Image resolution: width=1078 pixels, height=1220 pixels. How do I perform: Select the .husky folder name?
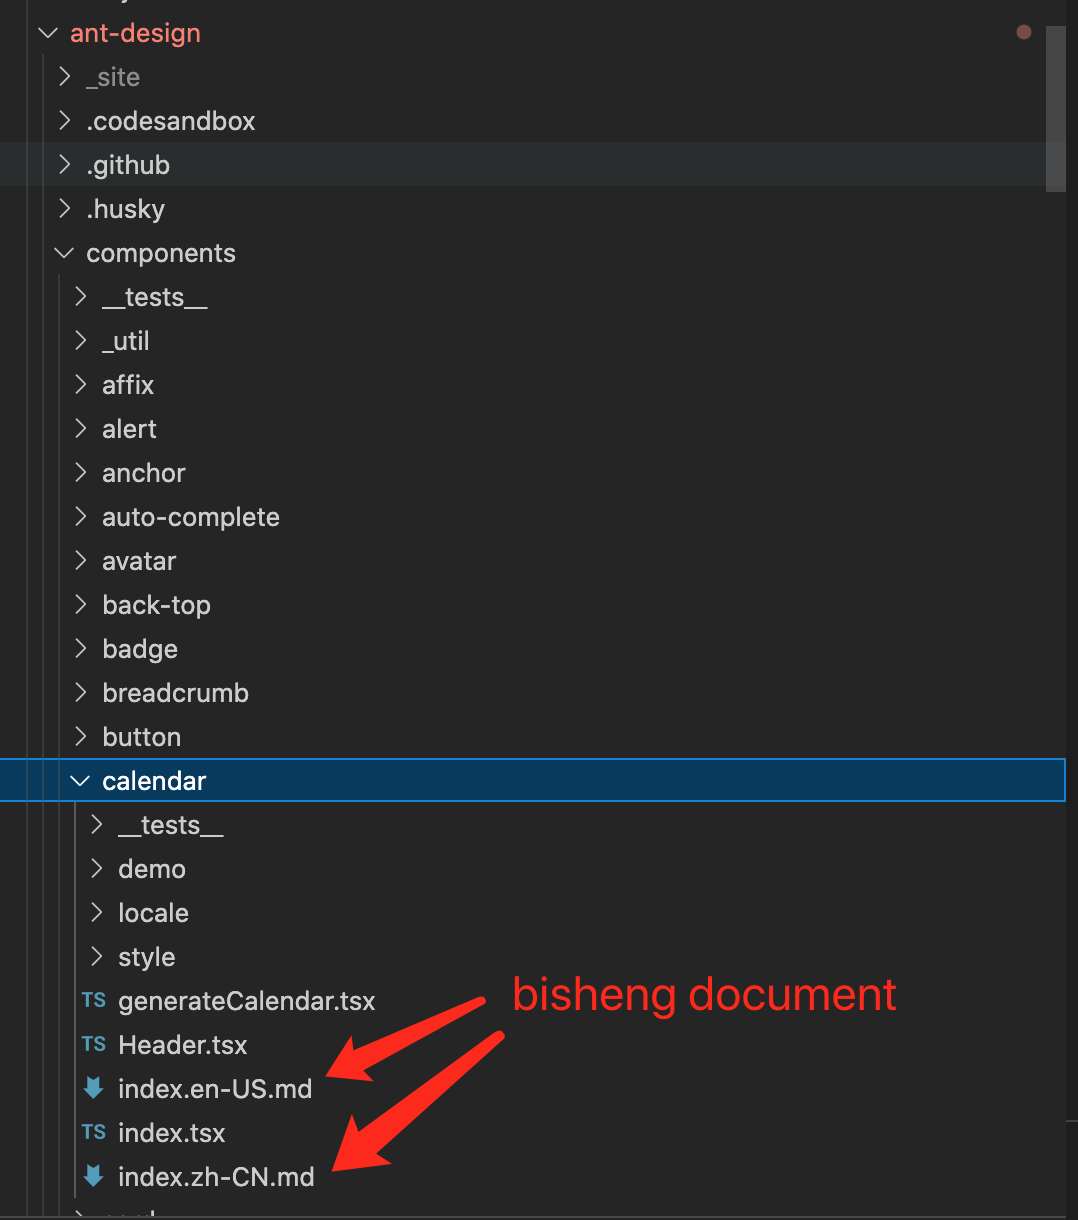tap(126, 209)
